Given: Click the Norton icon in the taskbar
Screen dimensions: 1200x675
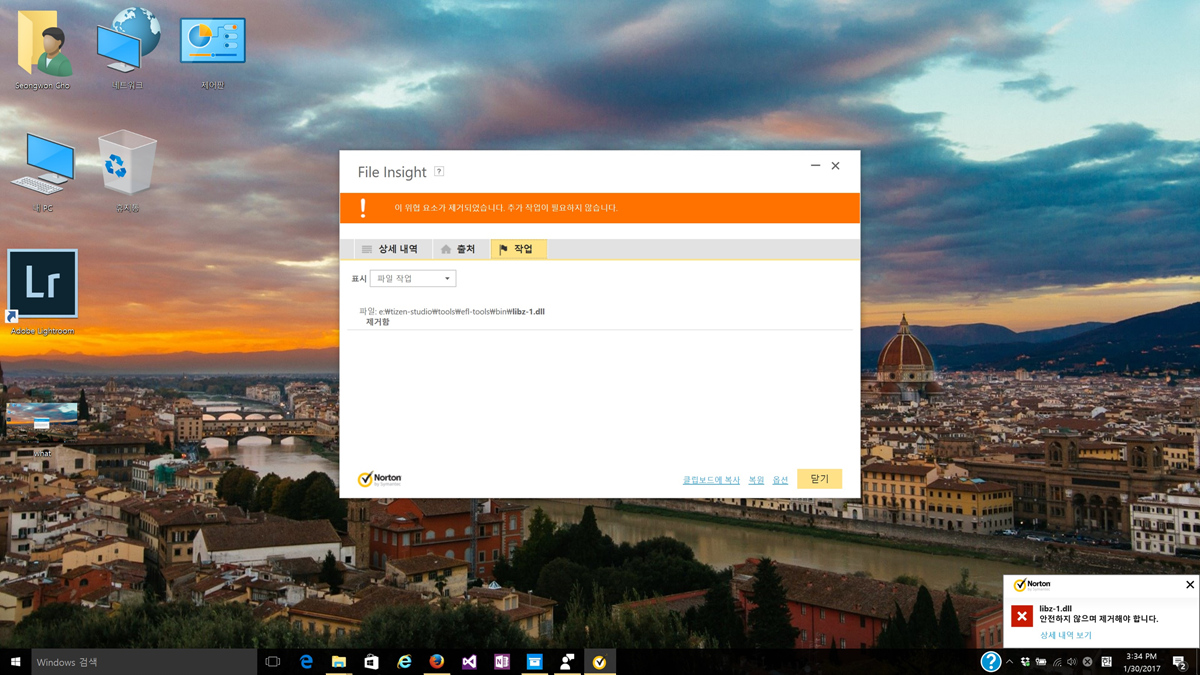Looking at the screenshot, I should click(599, 662).
